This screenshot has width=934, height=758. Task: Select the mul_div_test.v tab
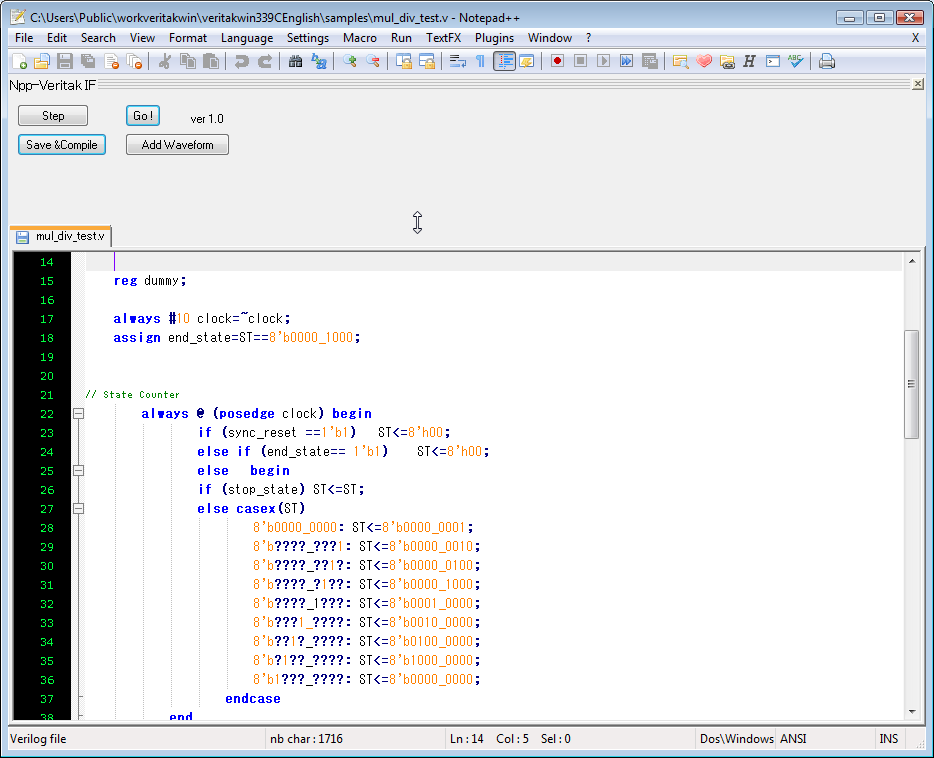click(x=62, y=236)
